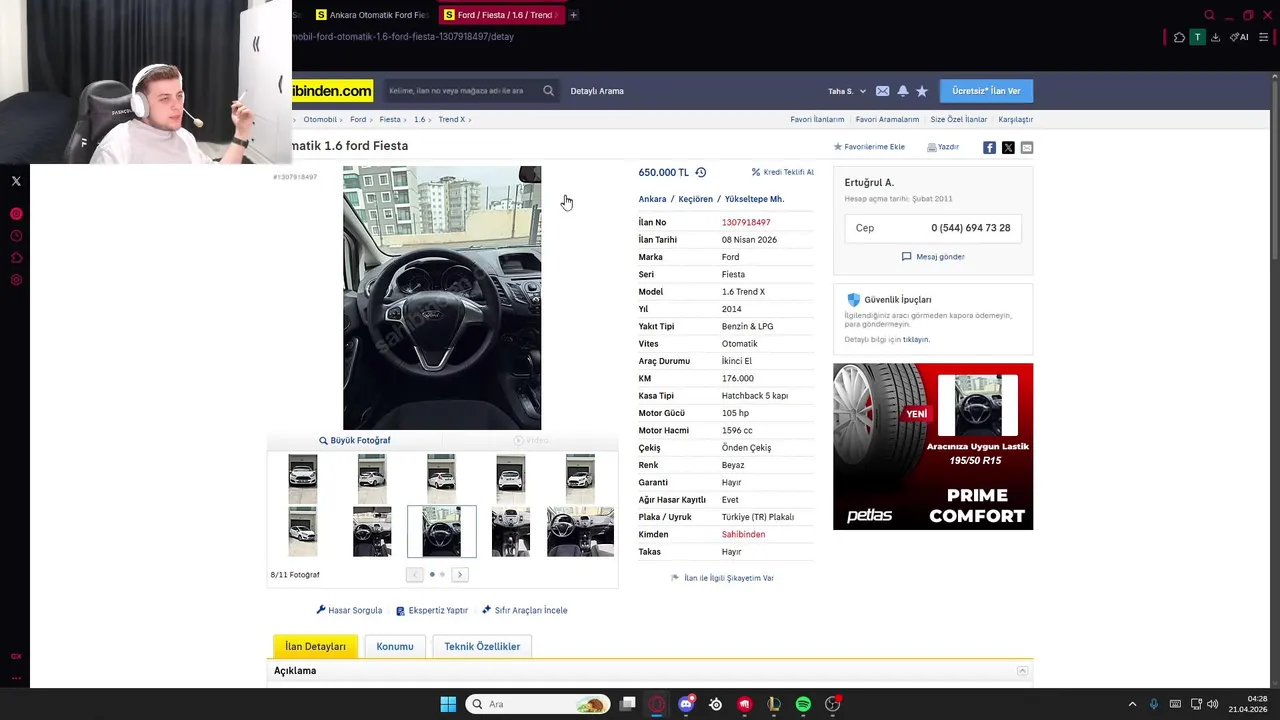Viewport: 1280px width, 720px height.
Task: Click Yazdır print link
Action: [x=943, y=147]
